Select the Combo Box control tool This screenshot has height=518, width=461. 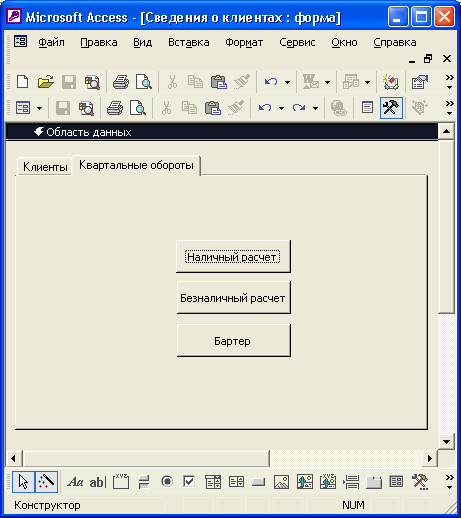(213, 482)
